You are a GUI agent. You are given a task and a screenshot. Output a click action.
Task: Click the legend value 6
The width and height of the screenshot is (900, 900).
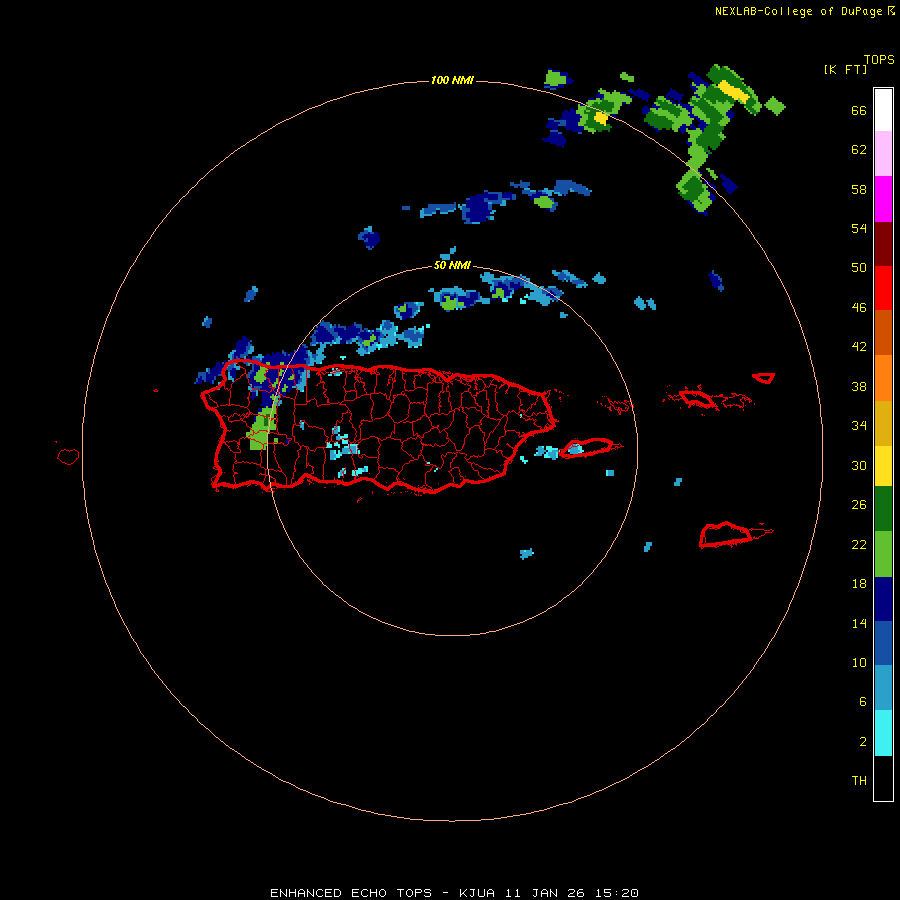point(863,702)
